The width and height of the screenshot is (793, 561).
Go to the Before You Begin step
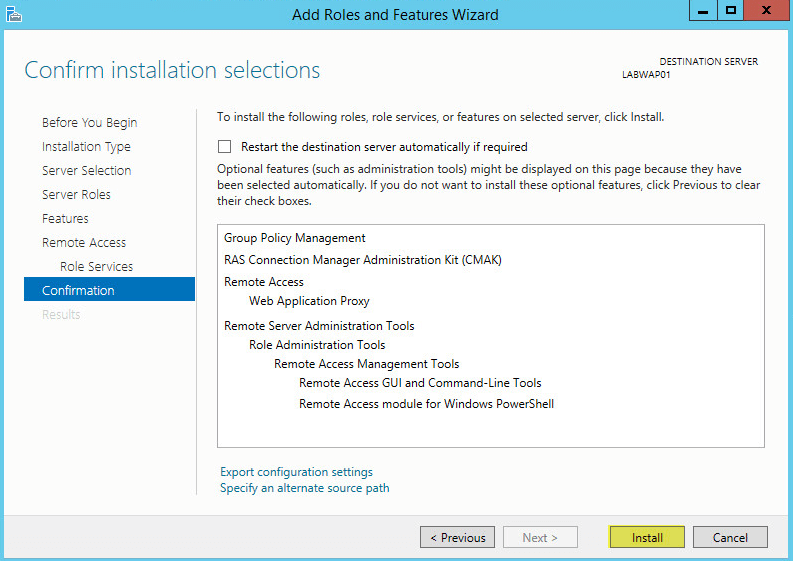90,122
